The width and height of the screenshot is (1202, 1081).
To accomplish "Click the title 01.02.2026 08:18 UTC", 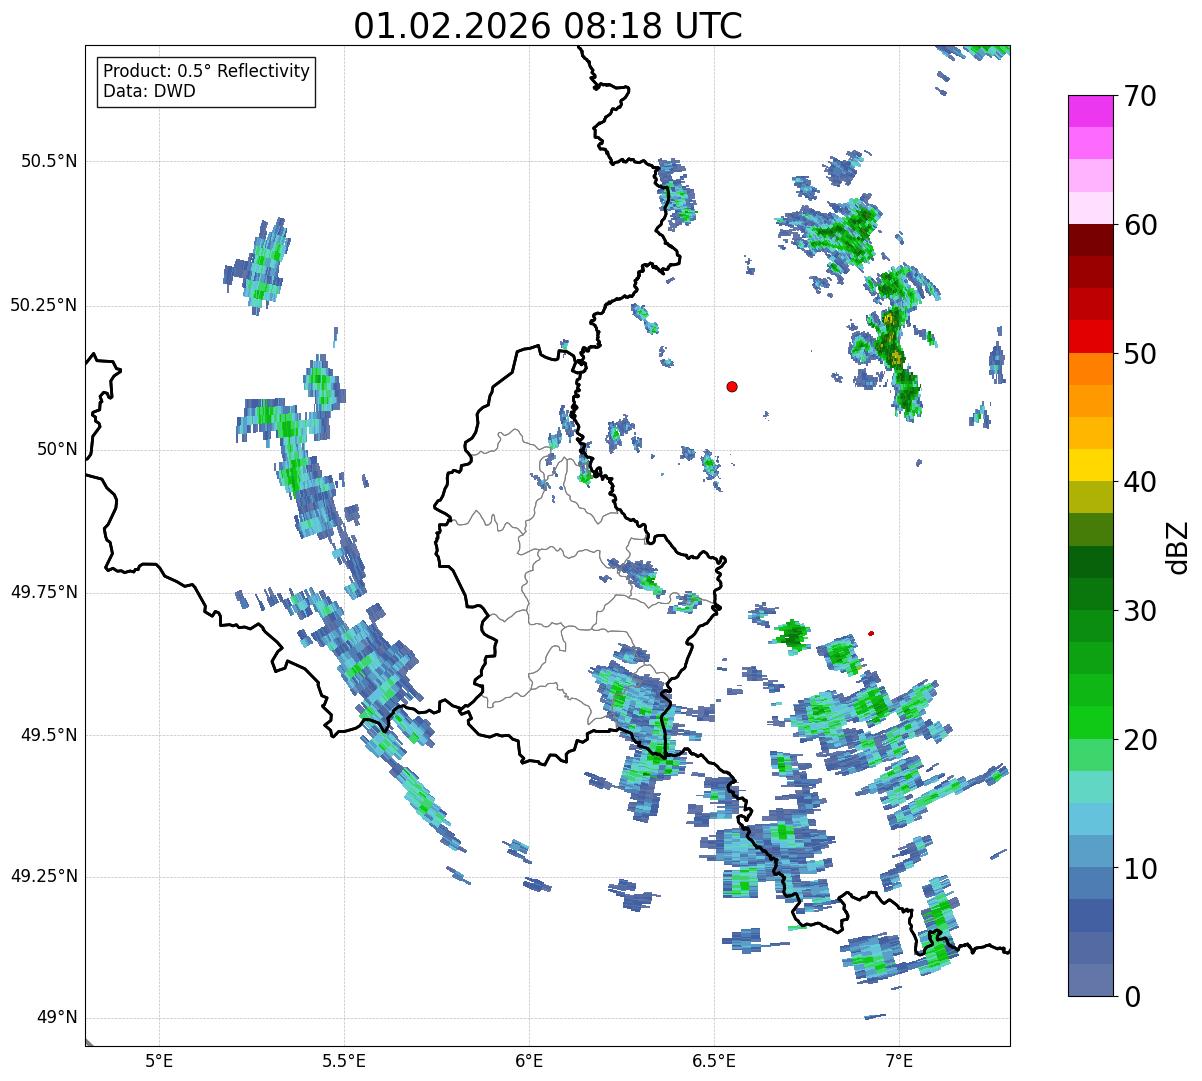I will click(548, 26).
